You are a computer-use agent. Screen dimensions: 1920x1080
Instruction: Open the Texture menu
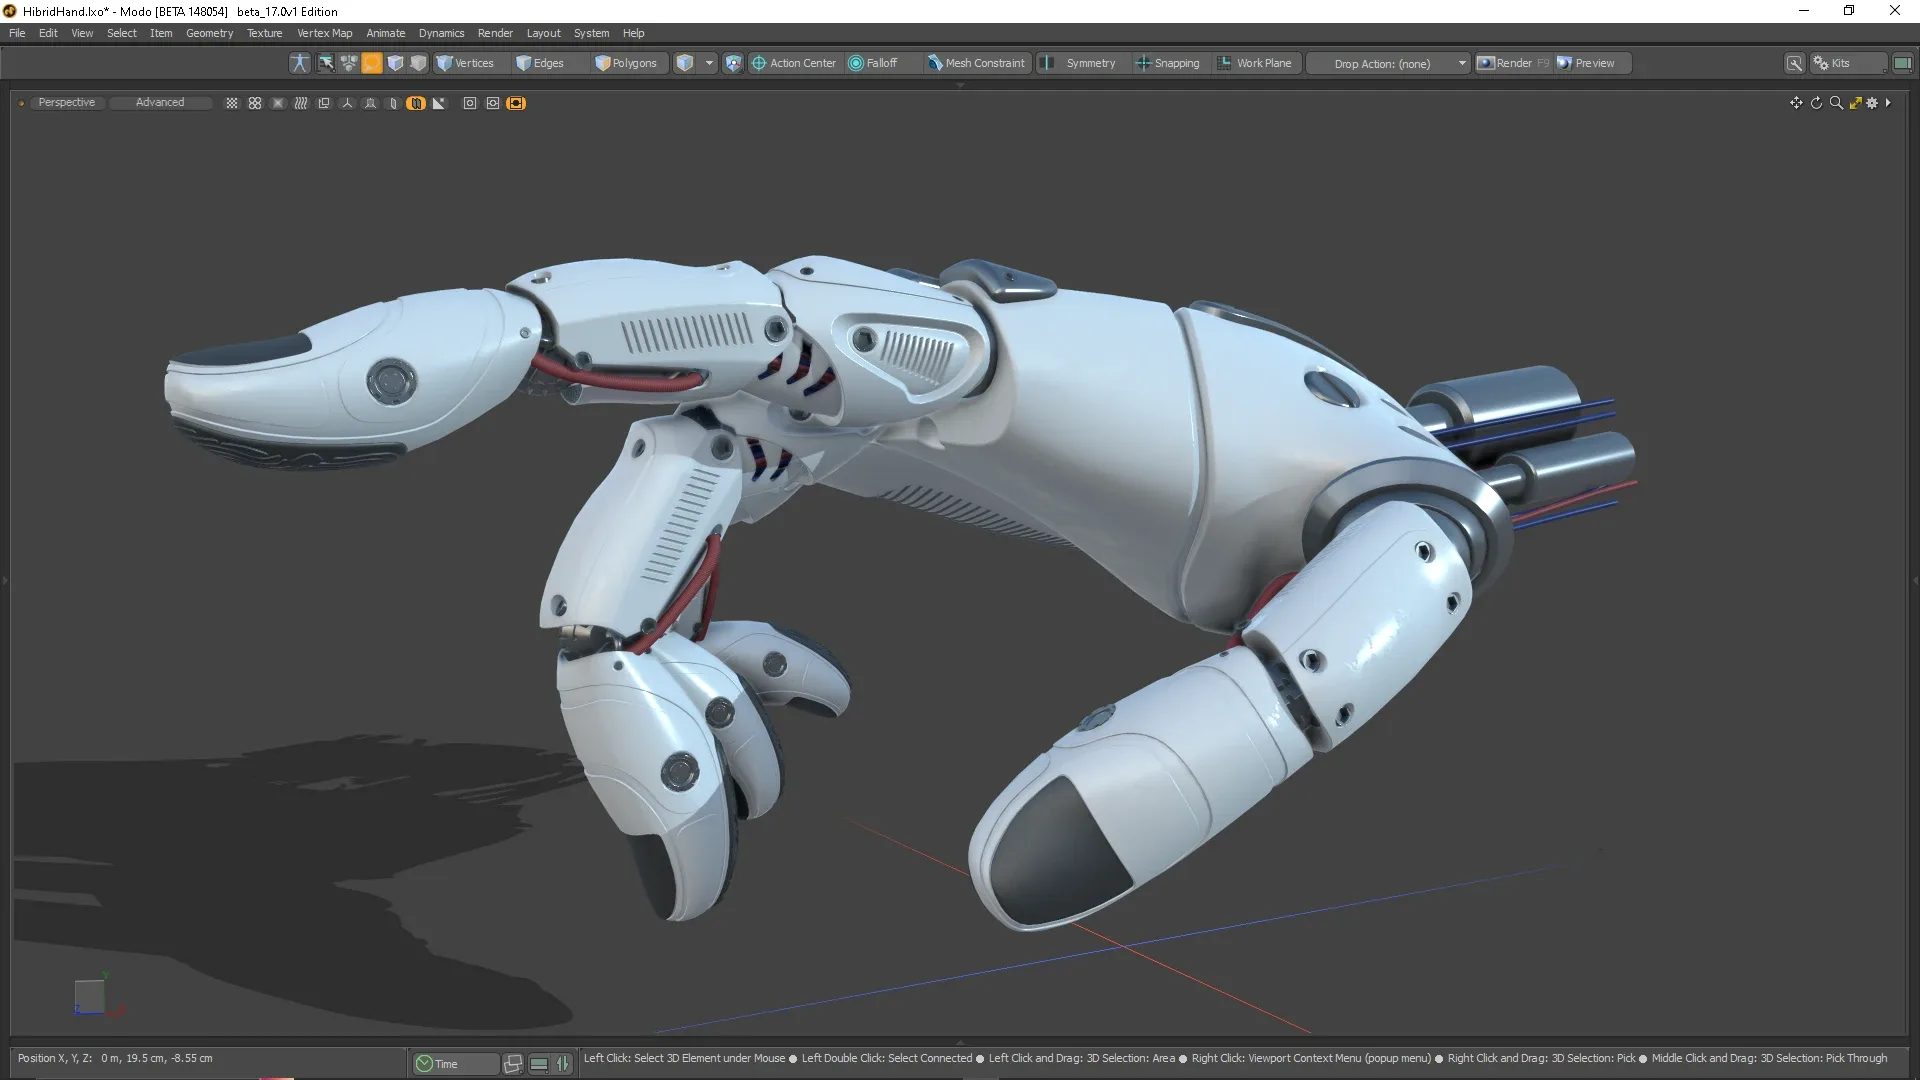[265, 33]
